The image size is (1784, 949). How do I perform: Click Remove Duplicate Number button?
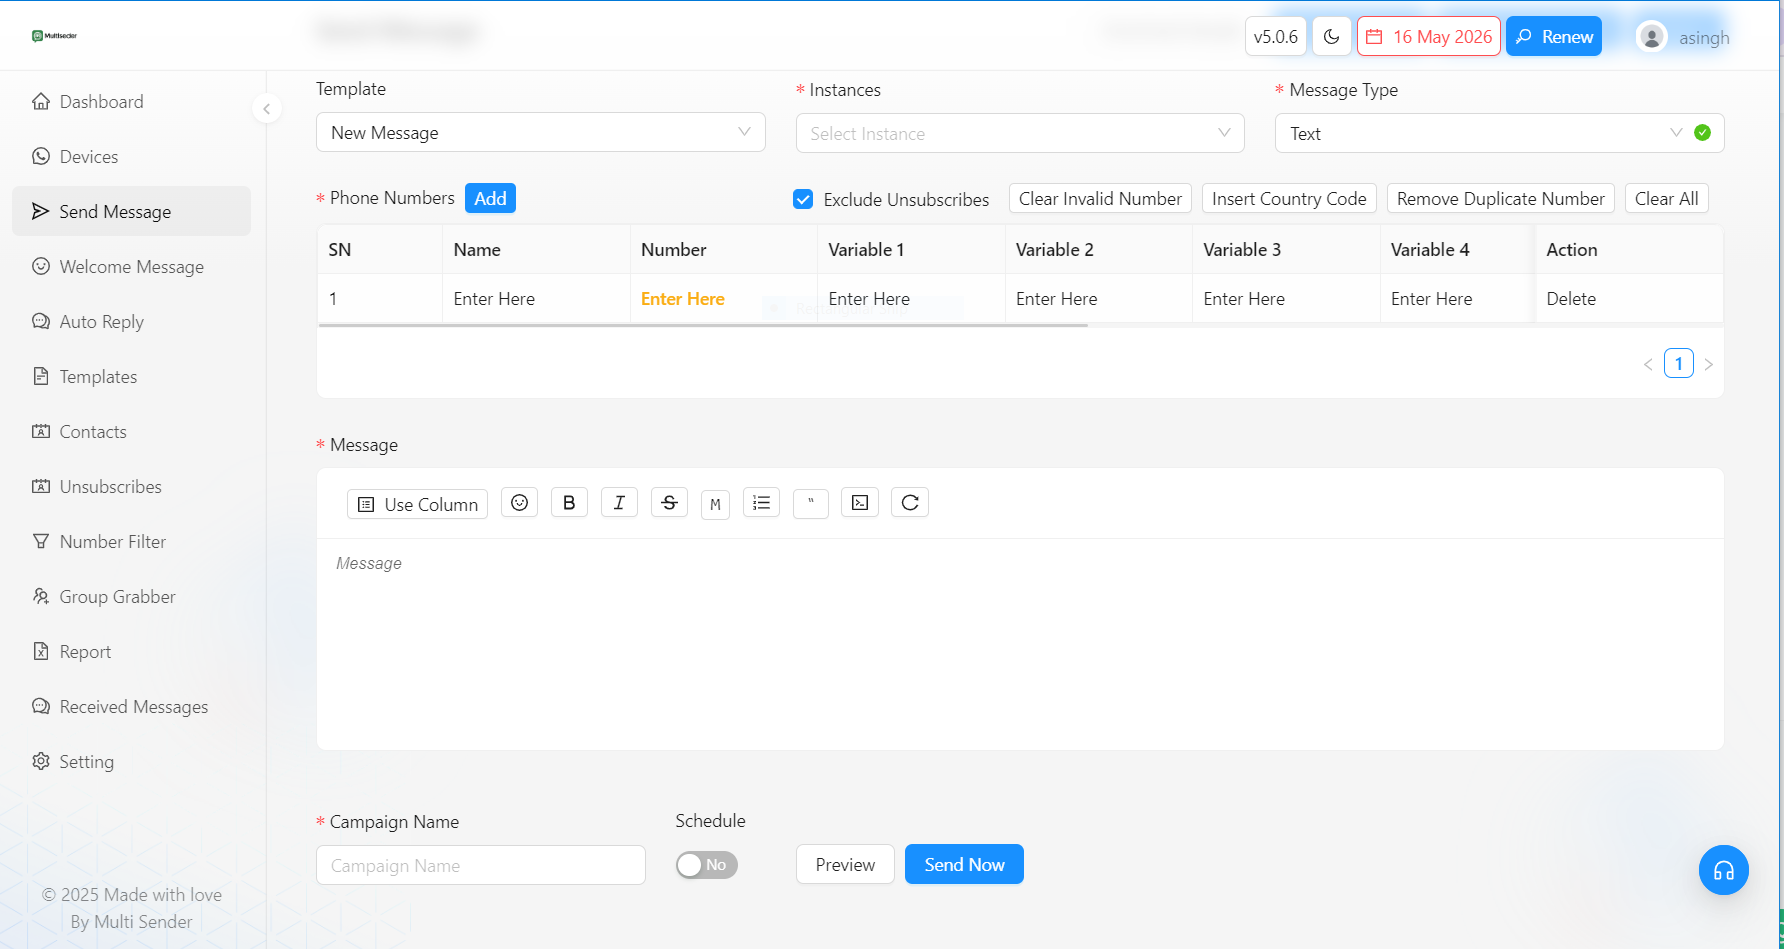point(1500,199)
